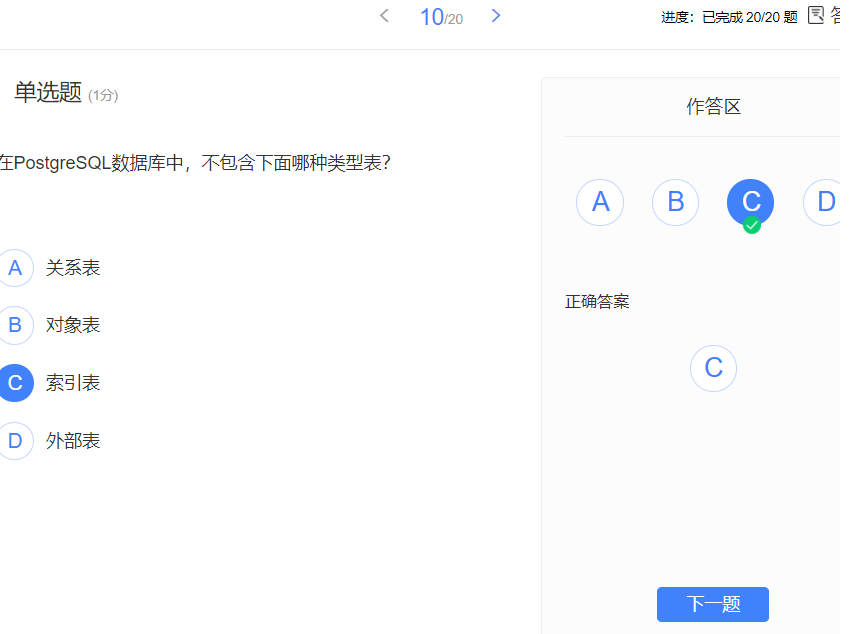Go to the next question arrow
This screenshot has width=863, height=634.
[x=496, y=15]
